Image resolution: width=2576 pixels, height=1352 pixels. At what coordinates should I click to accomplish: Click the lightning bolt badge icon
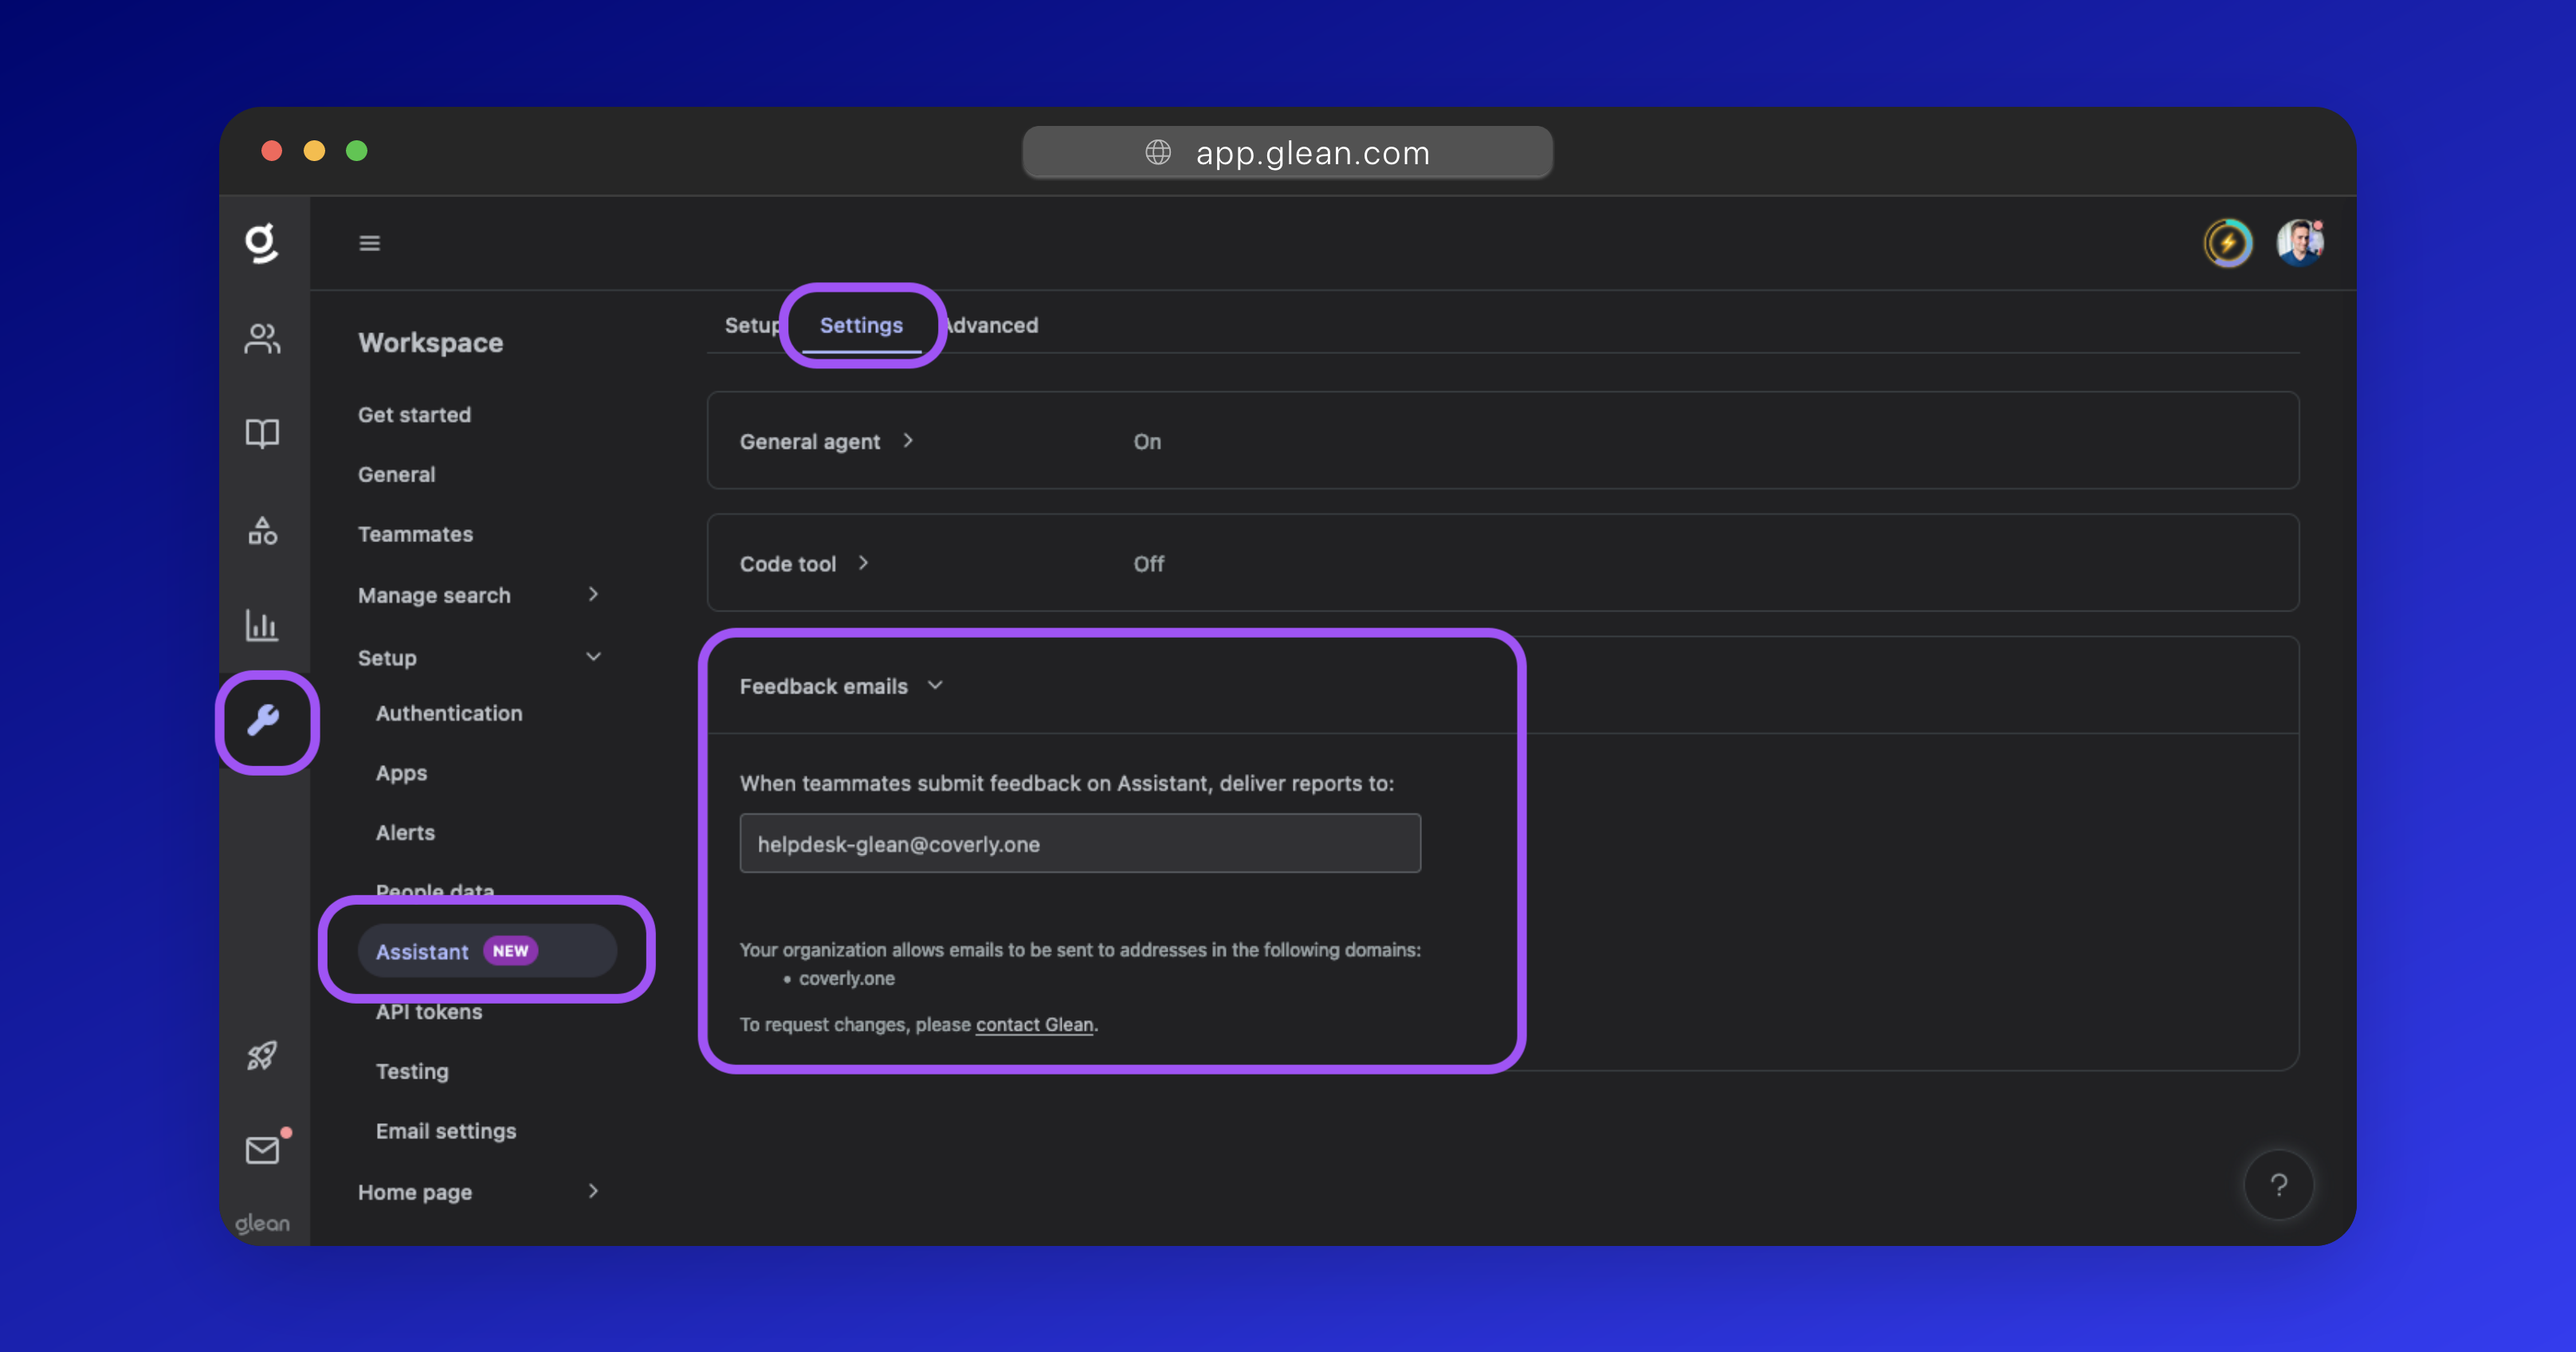pyautogui.click(x=2227, y=243)
